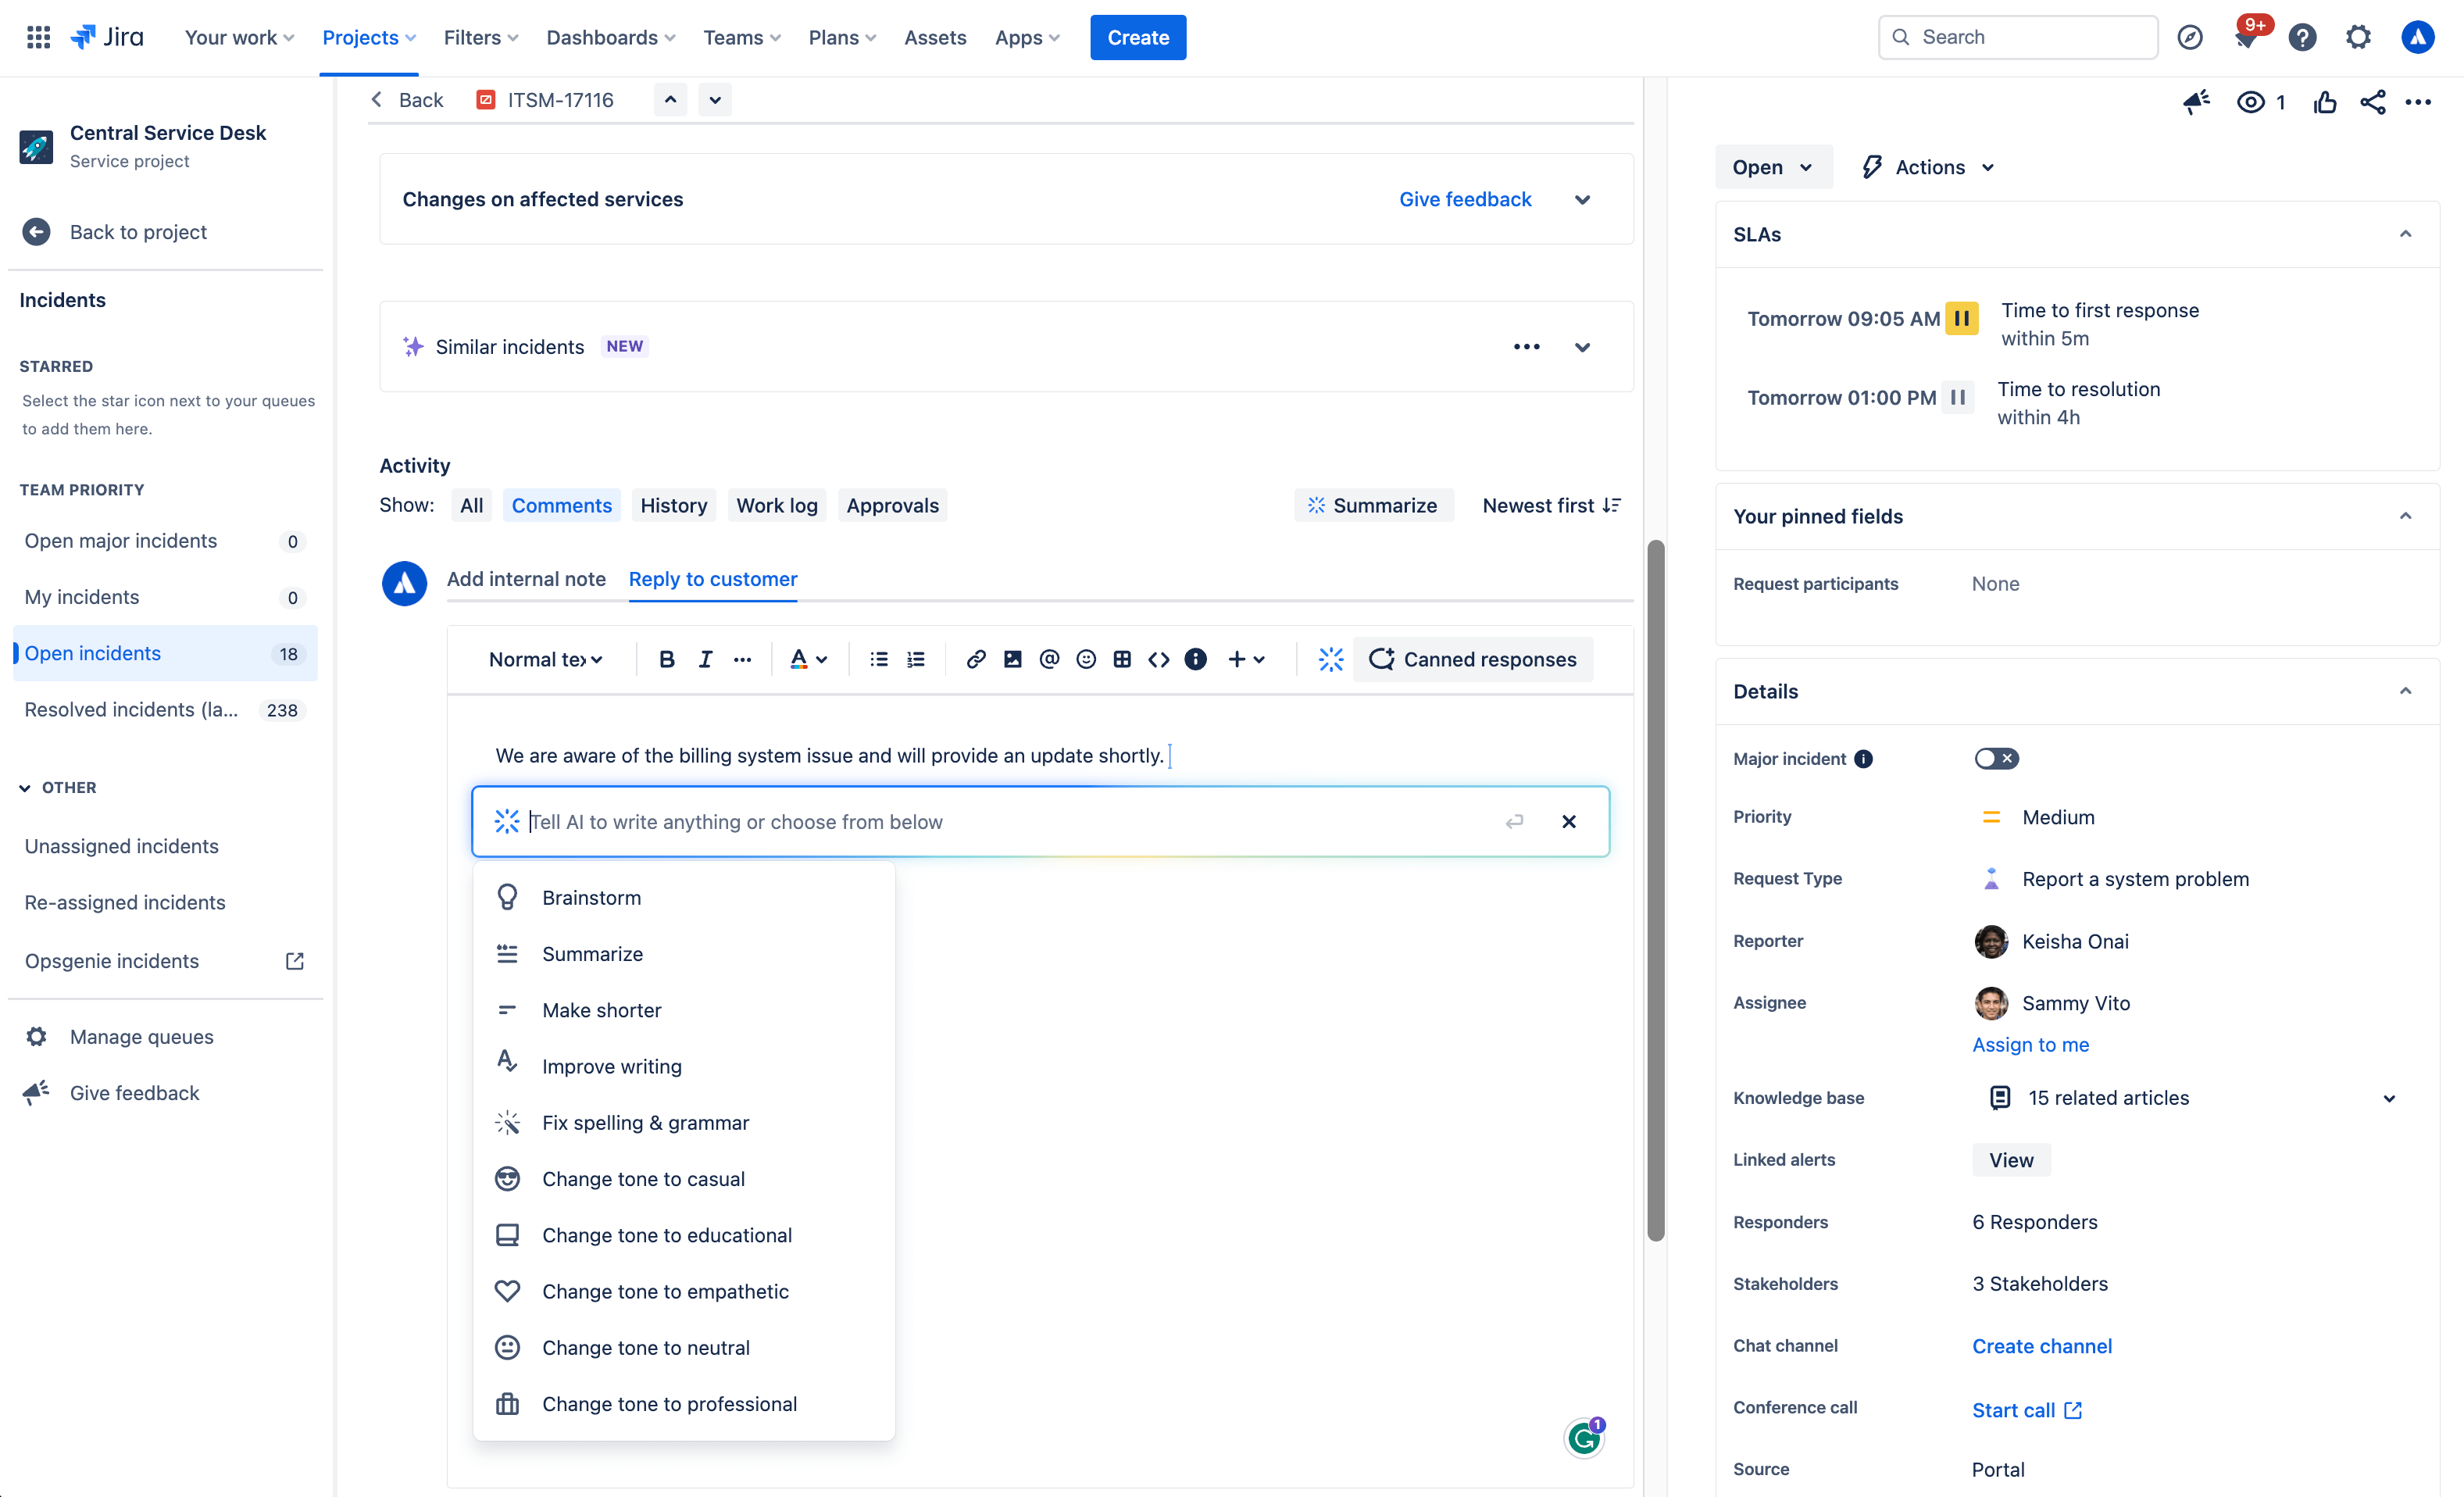Select Change tone to empathetic

[x=666, y=1291]
